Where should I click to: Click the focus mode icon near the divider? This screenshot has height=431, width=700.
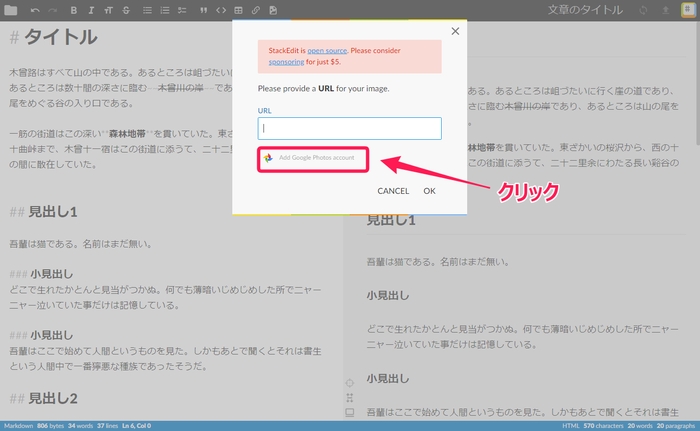350,398
